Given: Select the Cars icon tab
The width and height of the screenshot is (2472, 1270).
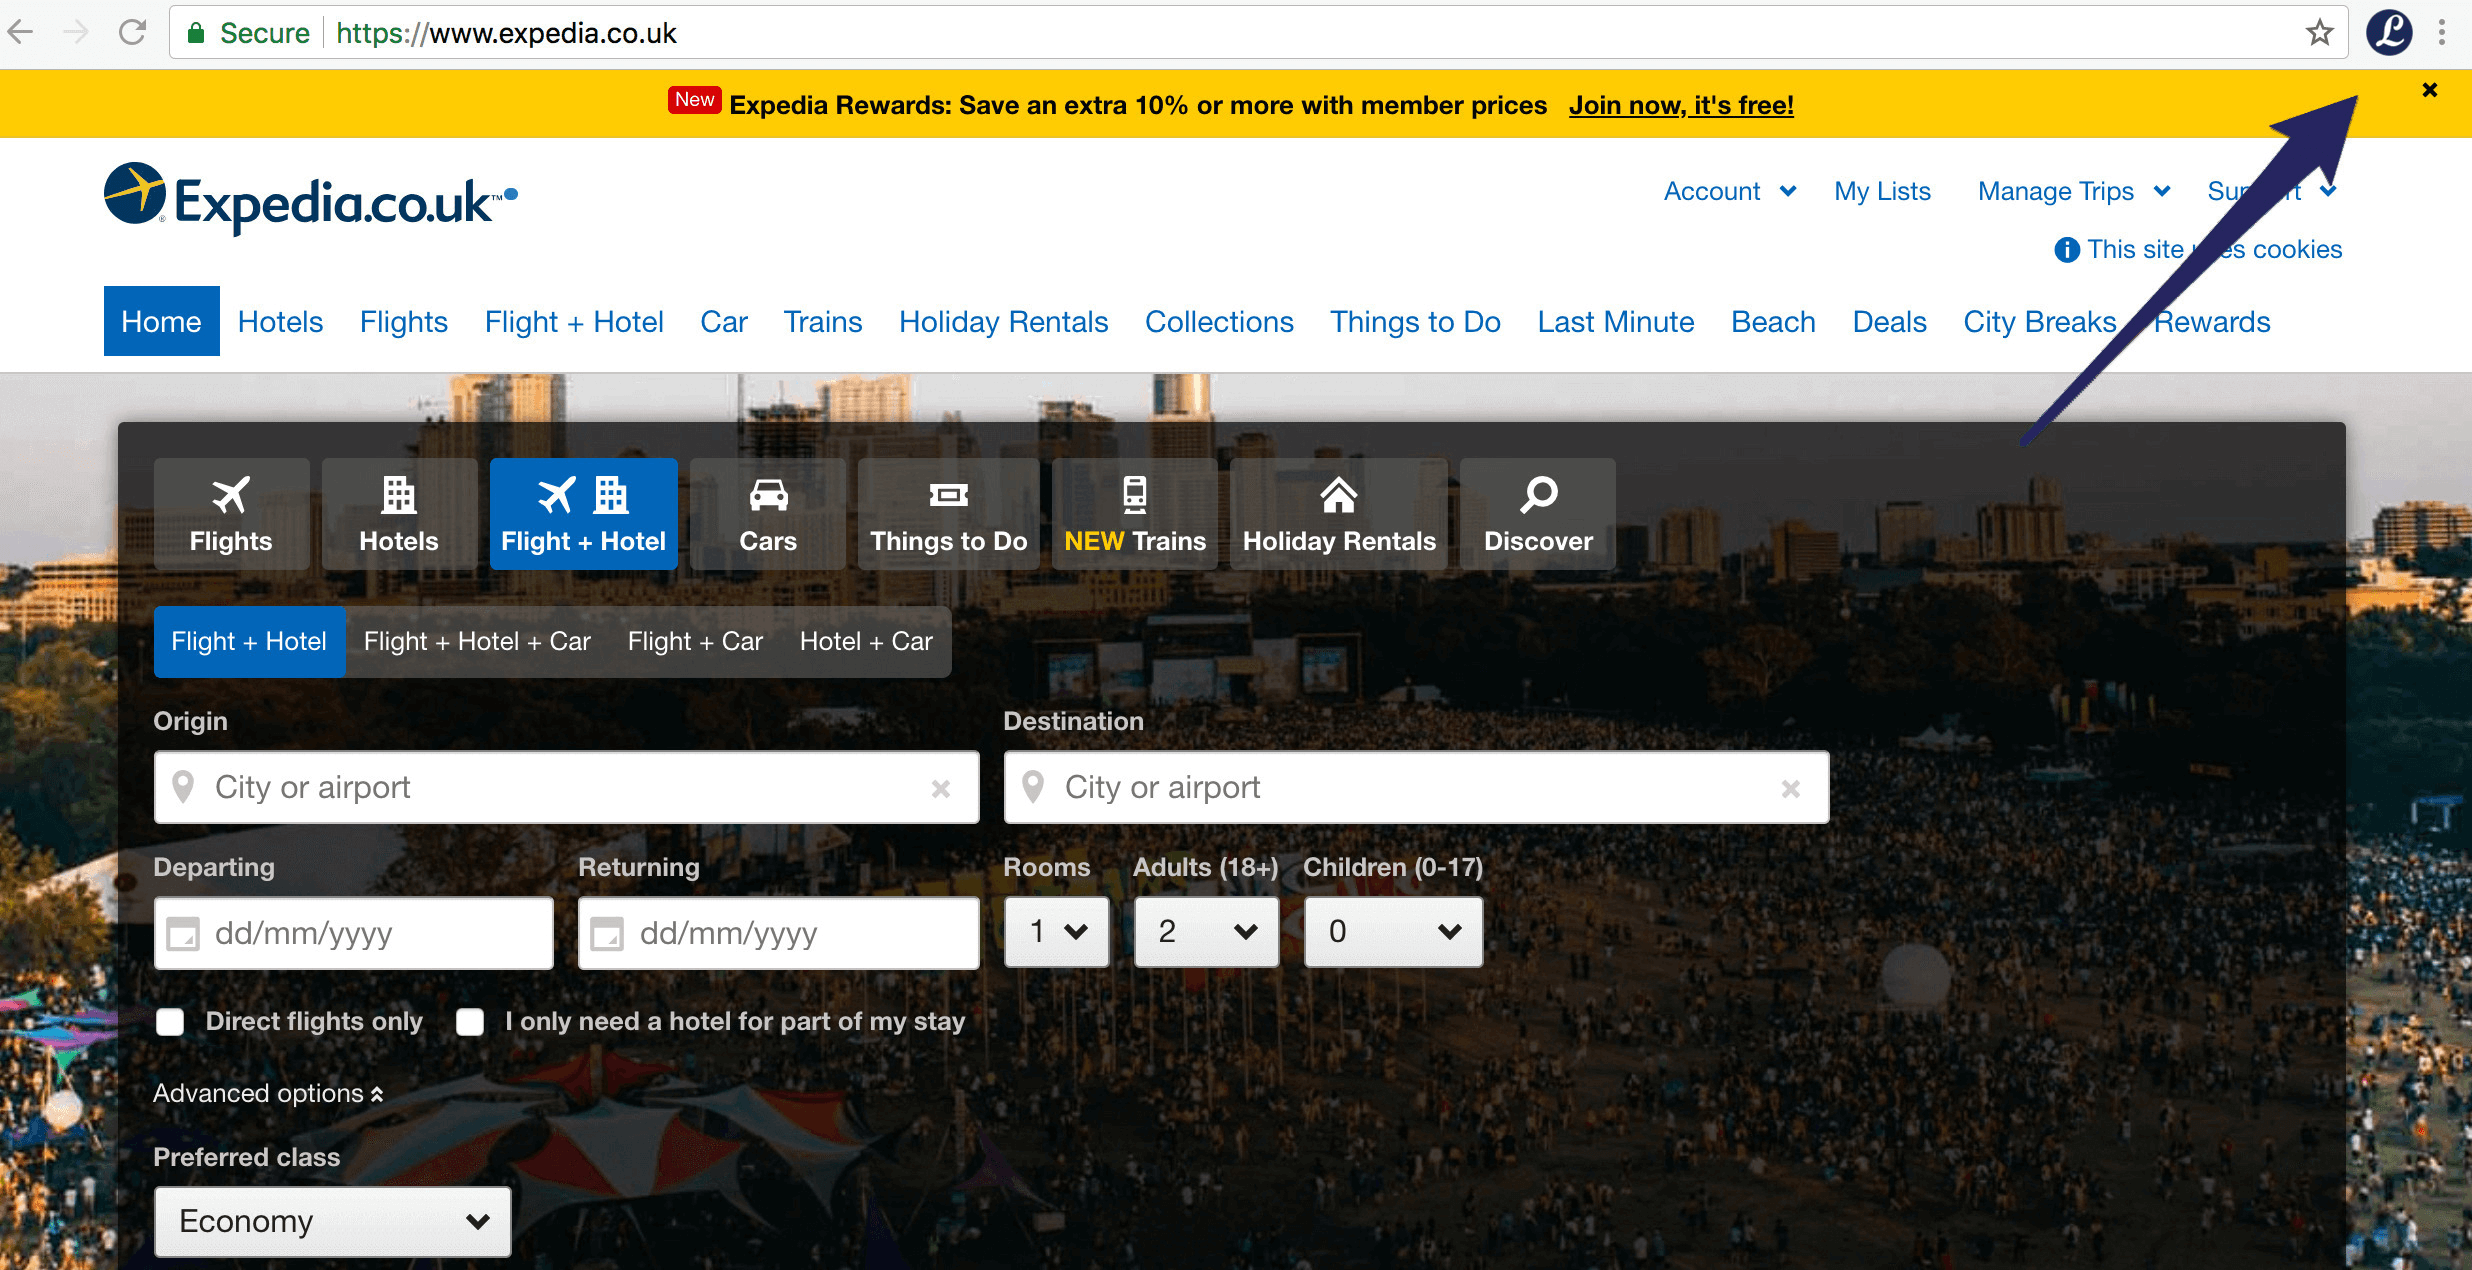Looking at the screenshot, I should click(x=768, y=514).
